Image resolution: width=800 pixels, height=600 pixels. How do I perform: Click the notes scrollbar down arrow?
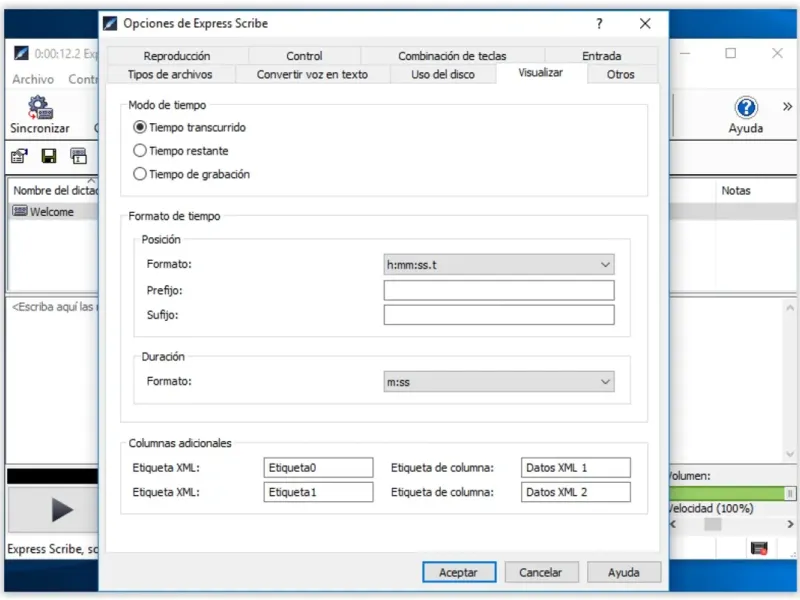coord(790,454)
